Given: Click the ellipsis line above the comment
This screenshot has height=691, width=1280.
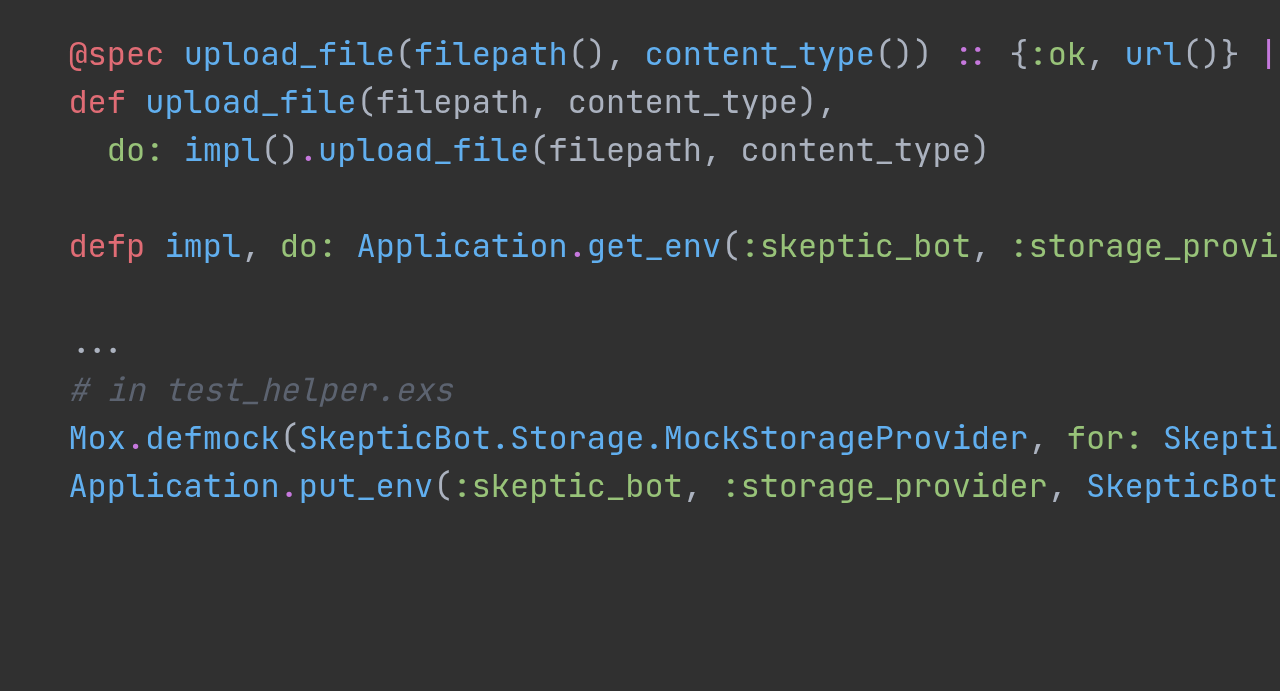Looking at the screenshot, I should pyautogui.click(x=97, y=347).
